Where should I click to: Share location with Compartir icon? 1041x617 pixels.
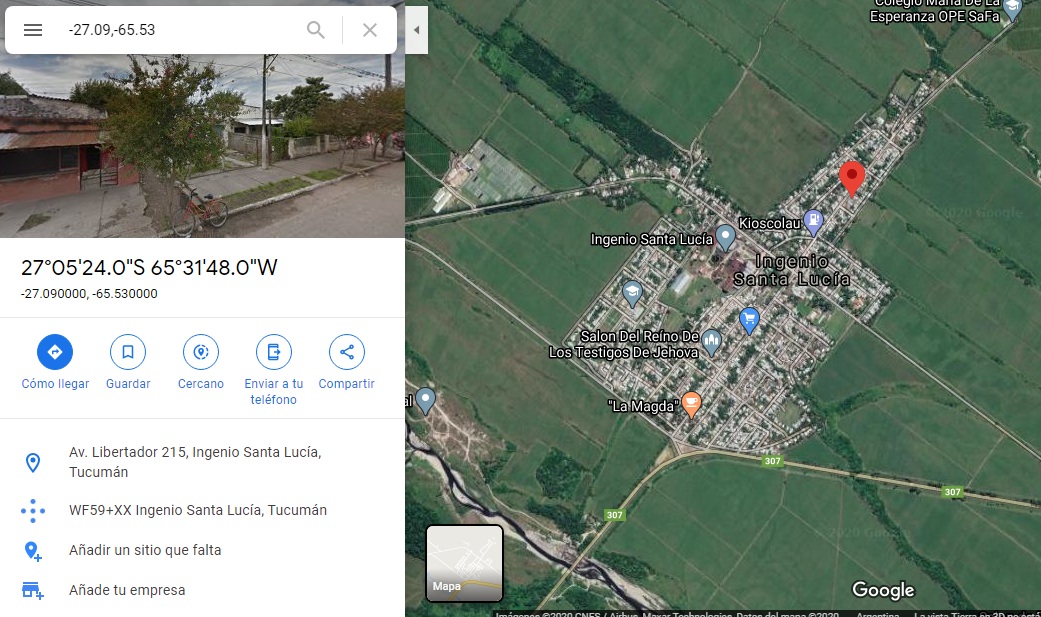pyautogui.click(x=347, y=352)
